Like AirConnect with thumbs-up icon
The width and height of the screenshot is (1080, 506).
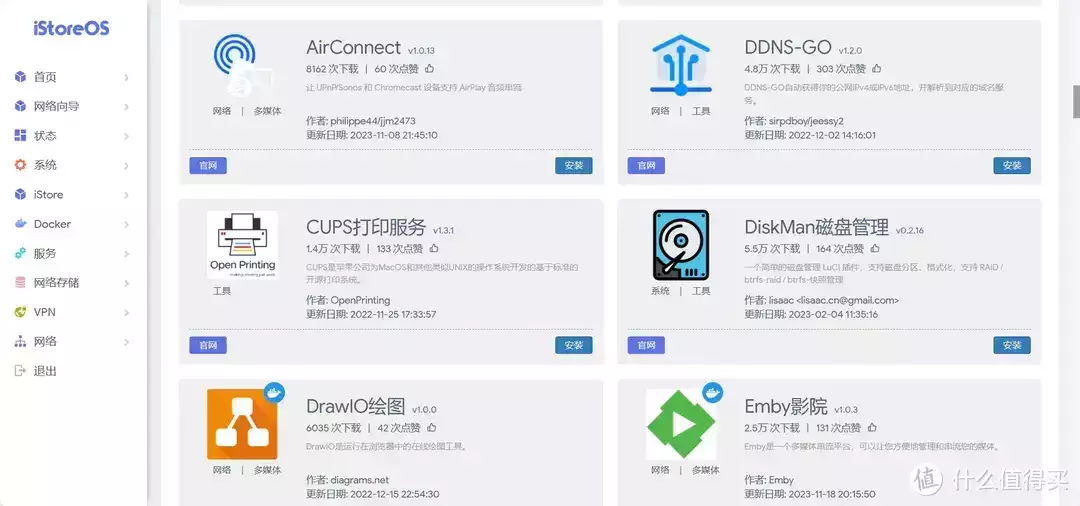(x=430, y=69)
